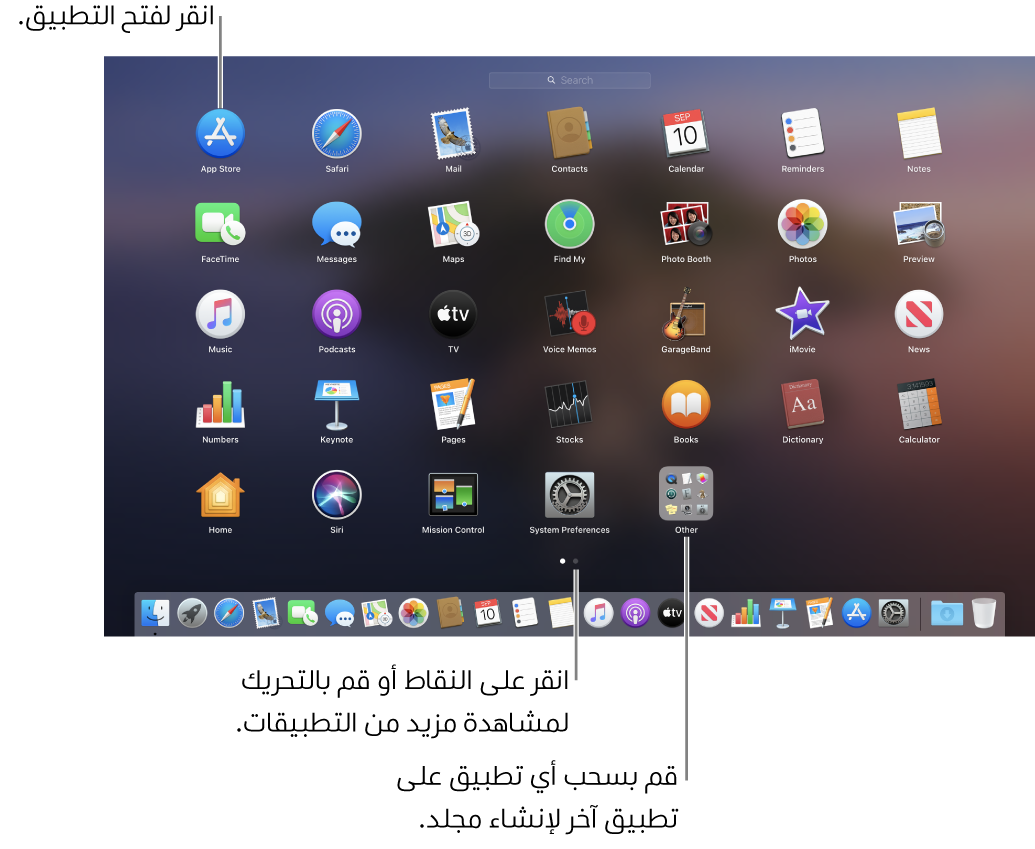Launch Safari from the Launchpad grid
This screenshot has width=1035, height=849.
337,133
